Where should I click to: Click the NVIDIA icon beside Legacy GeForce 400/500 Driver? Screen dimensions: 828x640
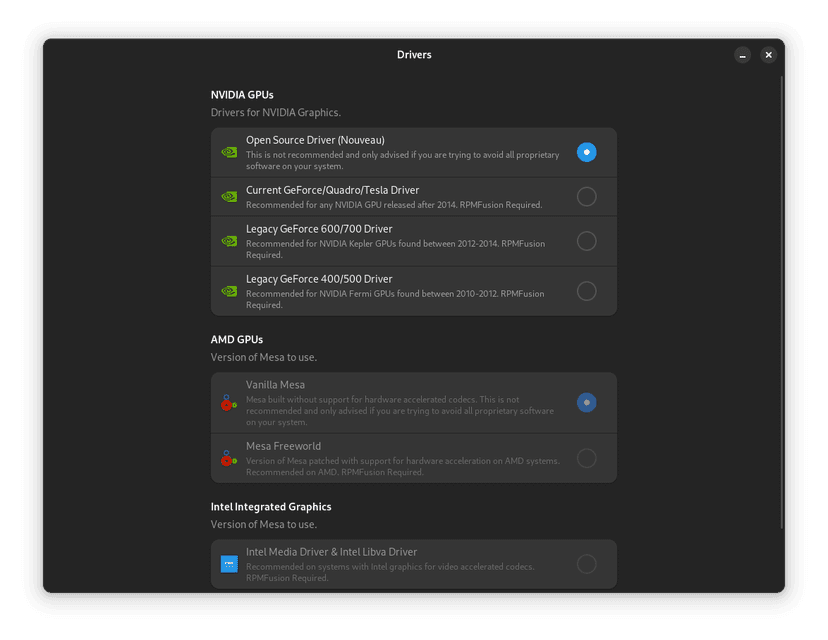(229, 291)
